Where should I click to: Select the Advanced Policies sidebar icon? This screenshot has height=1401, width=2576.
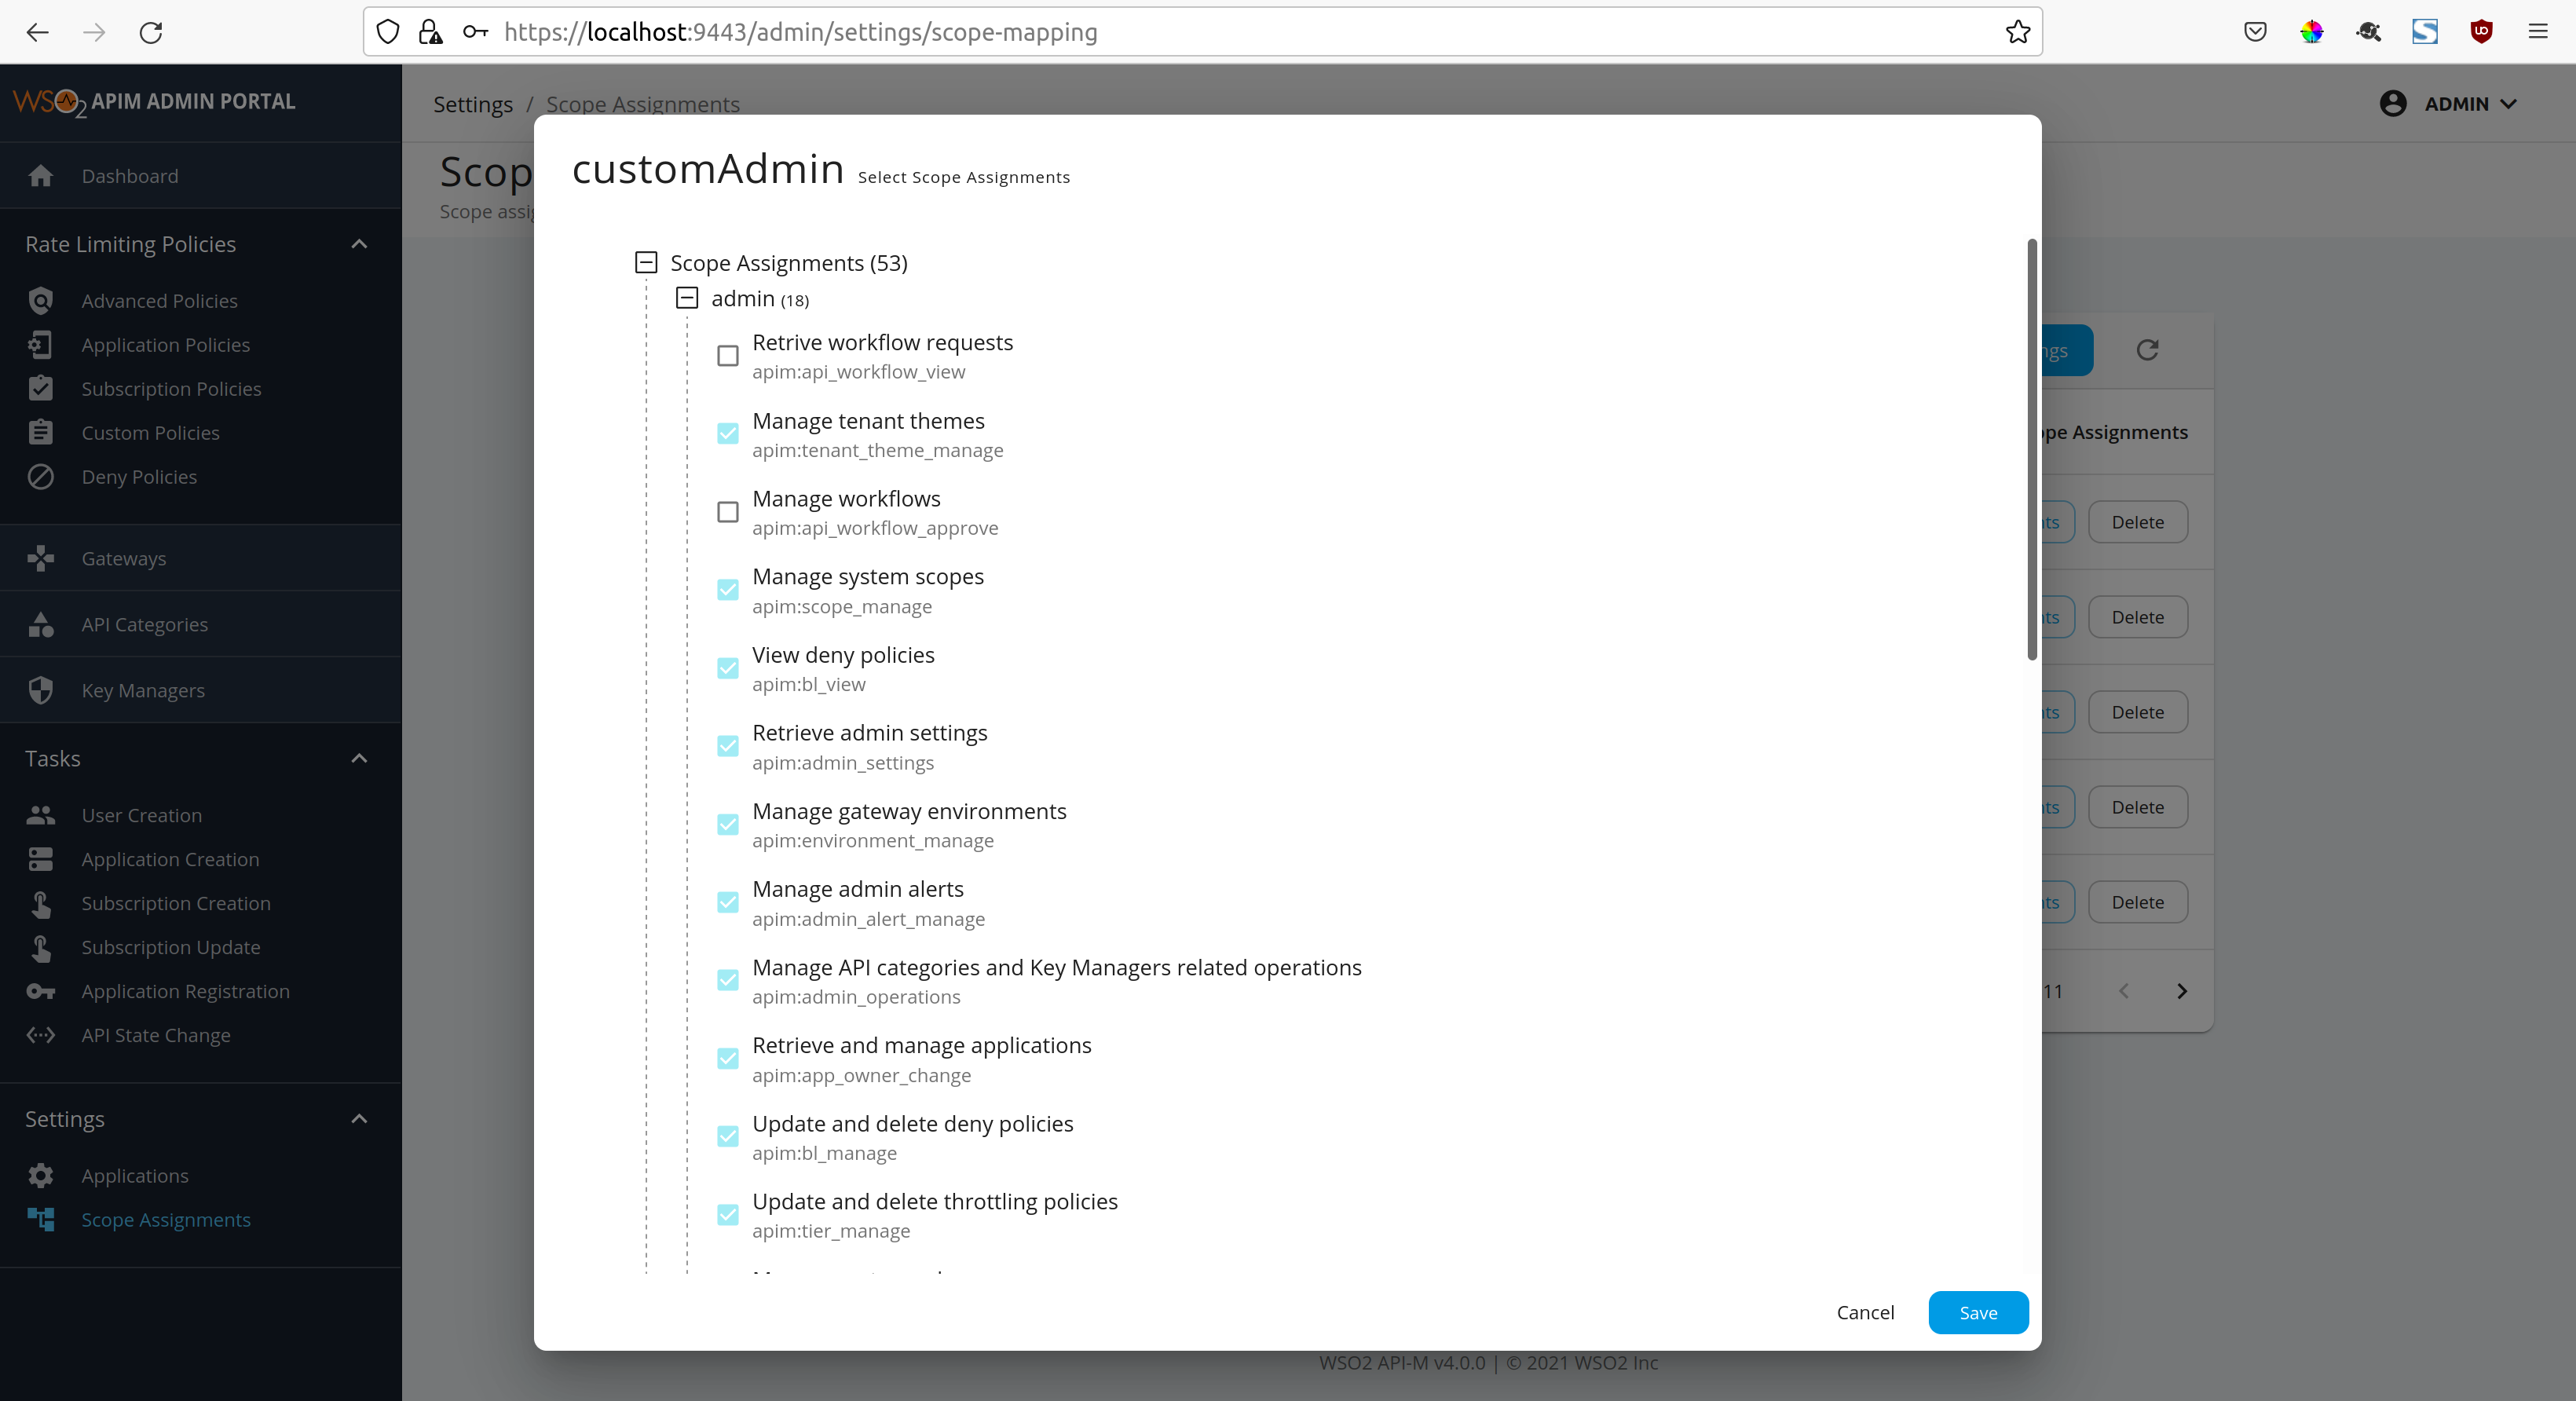41,300
